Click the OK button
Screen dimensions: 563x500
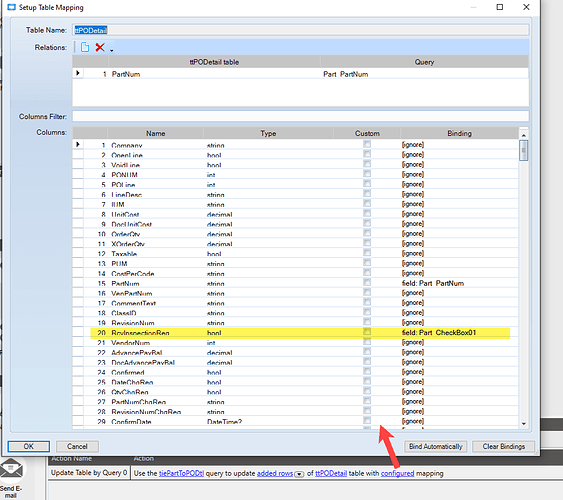click(x=29, y=446)
